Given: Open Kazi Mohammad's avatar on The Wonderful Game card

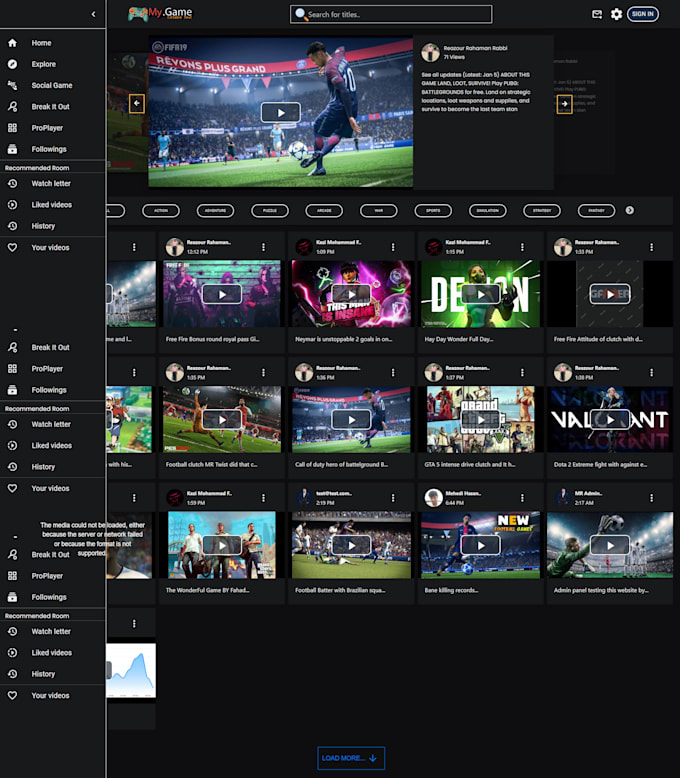Looking at the screenshot, I should coord(175,498).
